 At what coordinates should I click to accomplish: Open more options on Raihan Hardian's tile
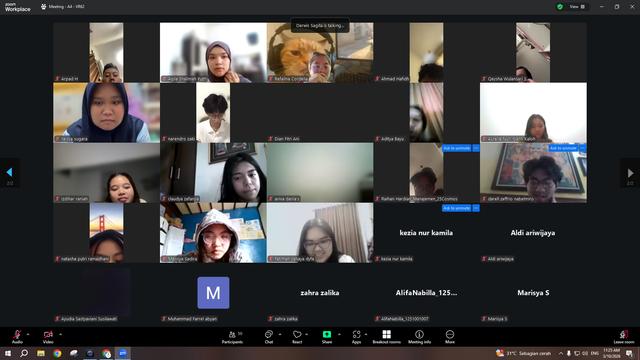476,148
